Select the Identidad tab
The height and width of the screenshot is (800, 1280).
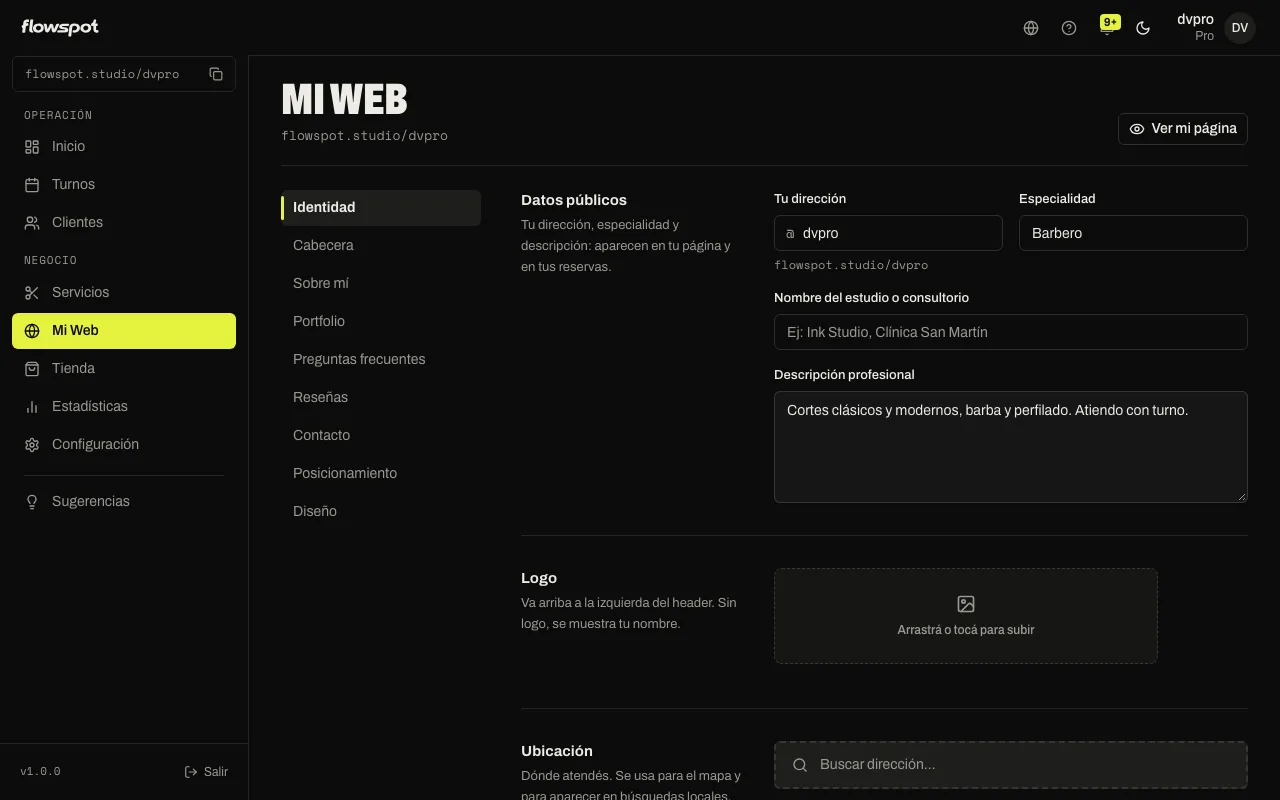click(381, 207)
